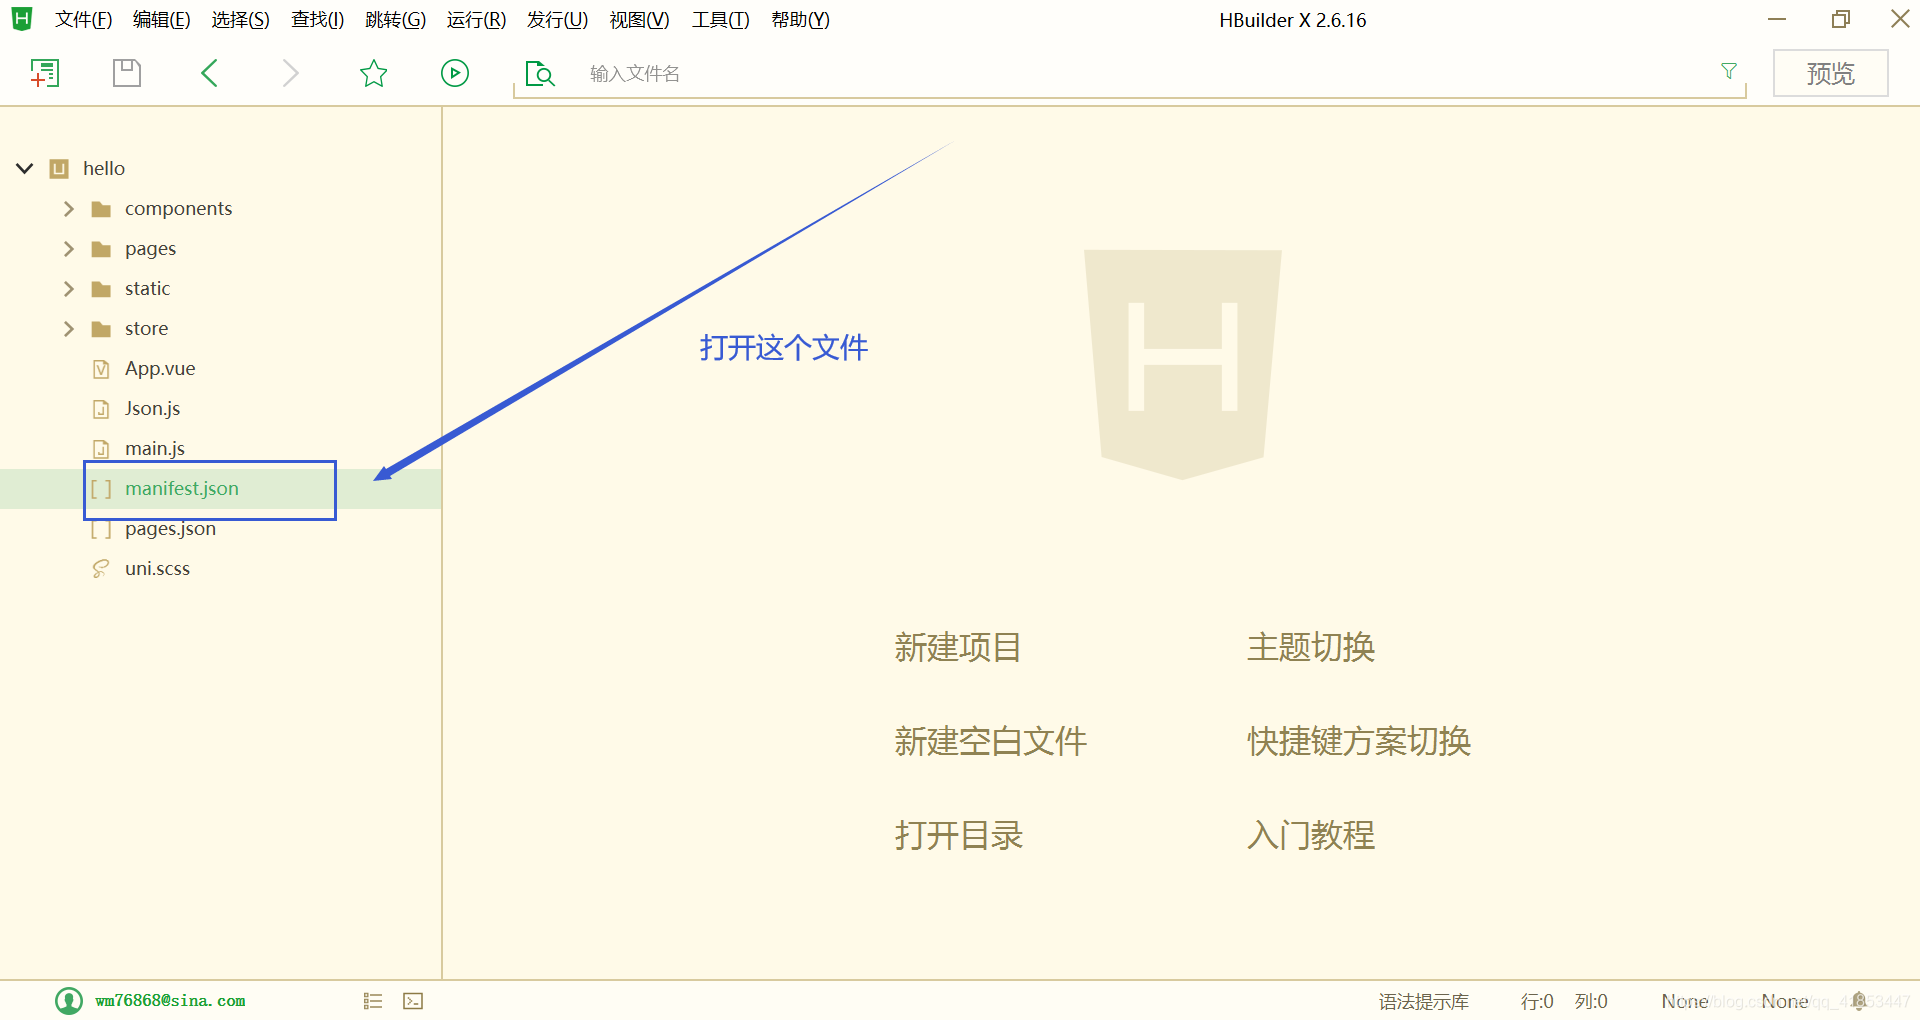Open the 发行(U) menu
This screenshot has width=1920, height=1020.
(x=557, y=20)
